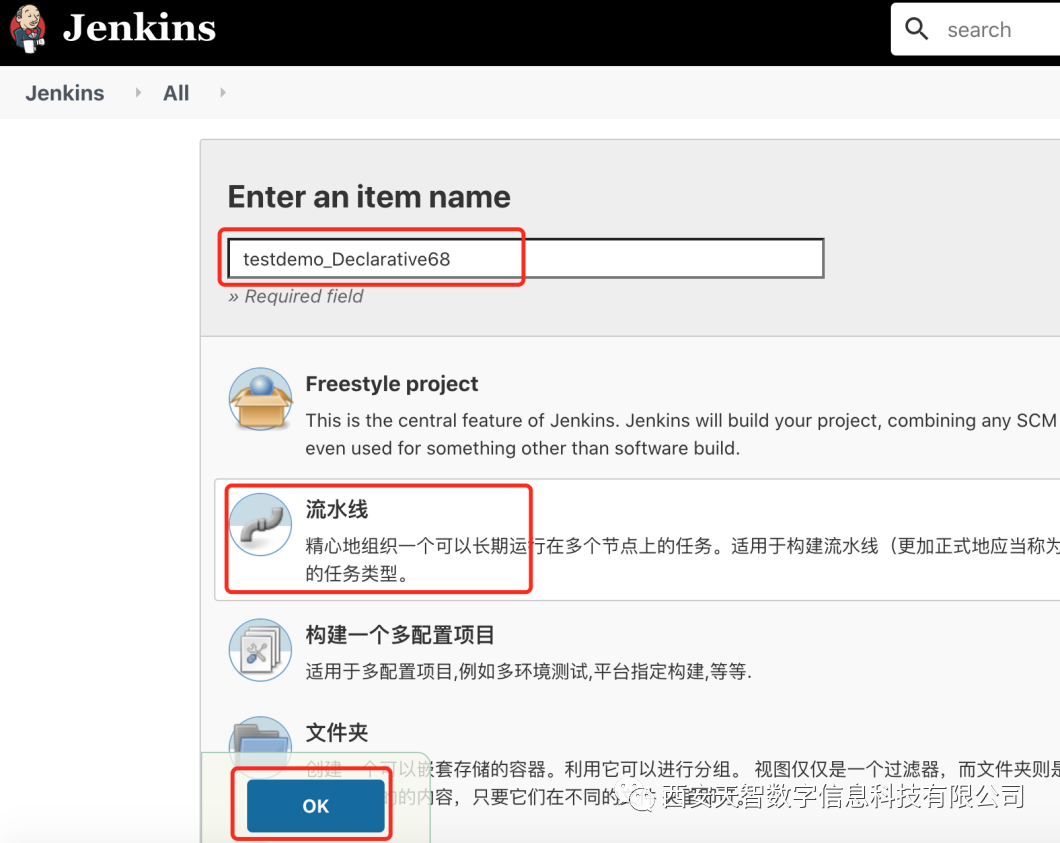Choose the 文件夹 item type title
The width and height of the screenshot is (1060, 843).
click(x=337, y=733)
